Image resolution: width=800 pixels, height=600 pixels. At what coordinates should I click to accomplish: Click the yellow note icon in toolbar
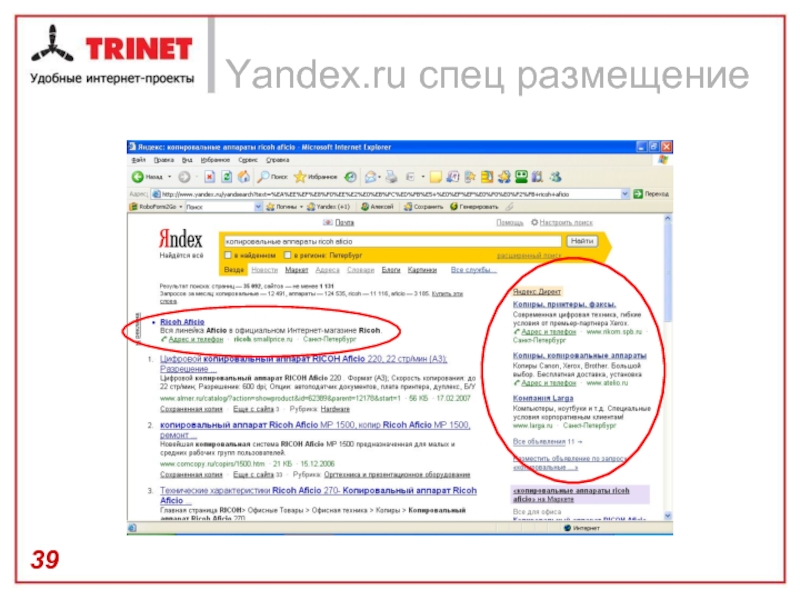[x=436, y=177]
